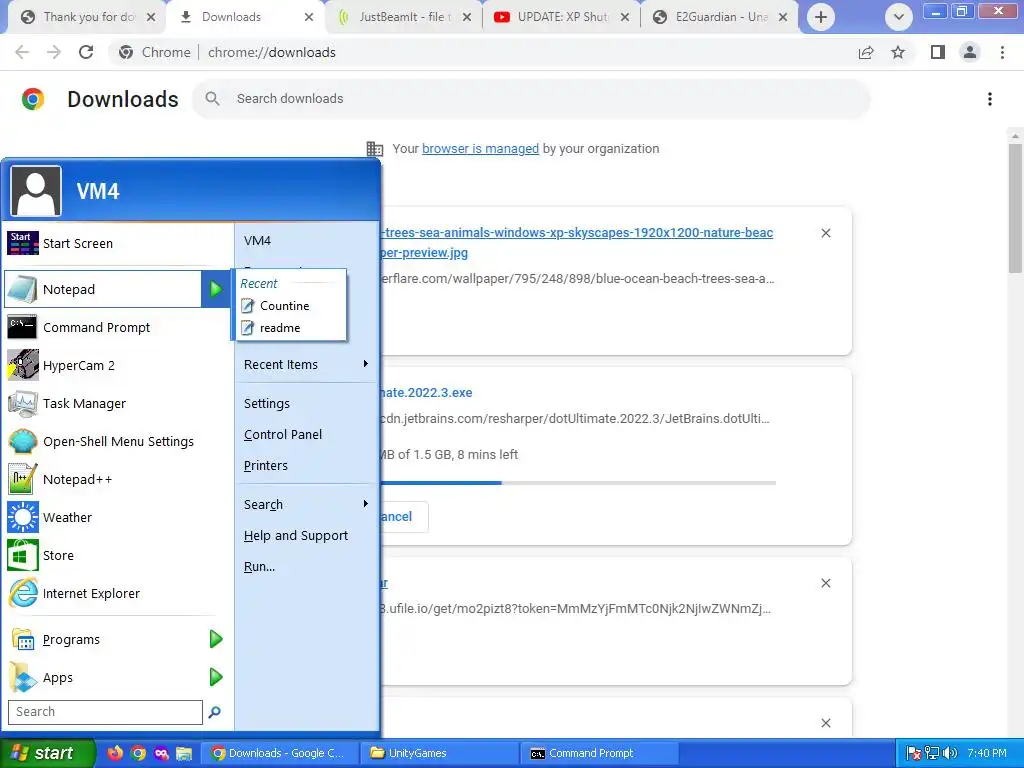Switch to Thank you for downloading tab
The width and height of the screenshot is (1024, 768).
(86, 17)
